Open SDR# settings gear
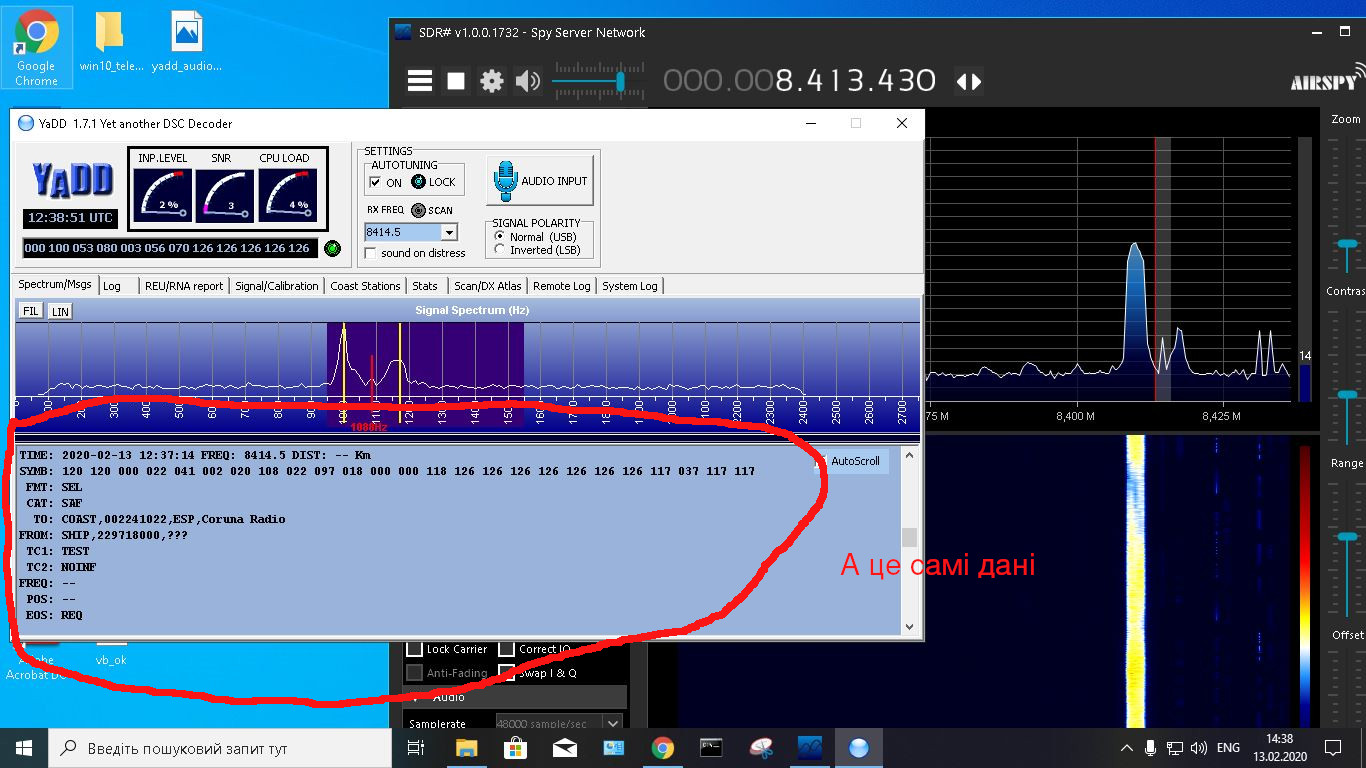Screen dimensions: 1366x768 tap(491, 81)
